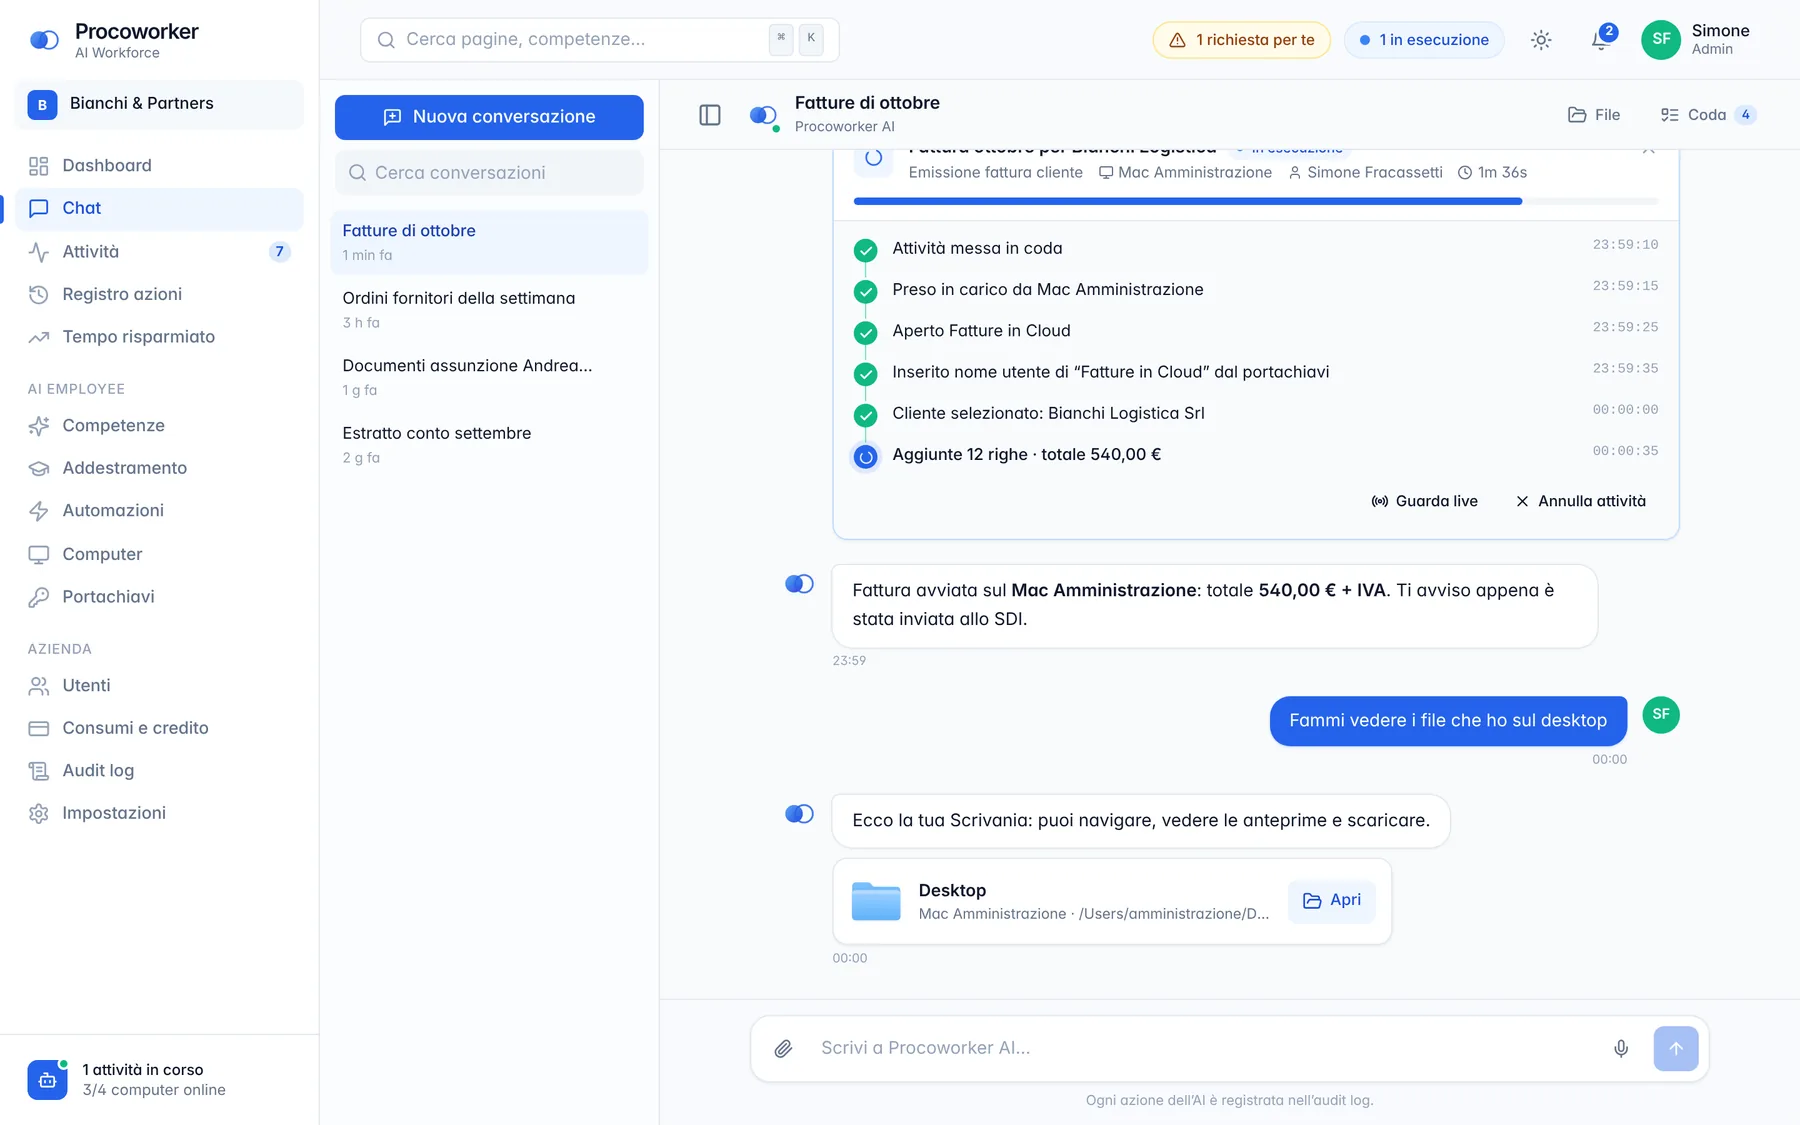Click the Desktop folder icon in the card
Viewport: 1800px width, 1125px height.
(x=876, y=901)
